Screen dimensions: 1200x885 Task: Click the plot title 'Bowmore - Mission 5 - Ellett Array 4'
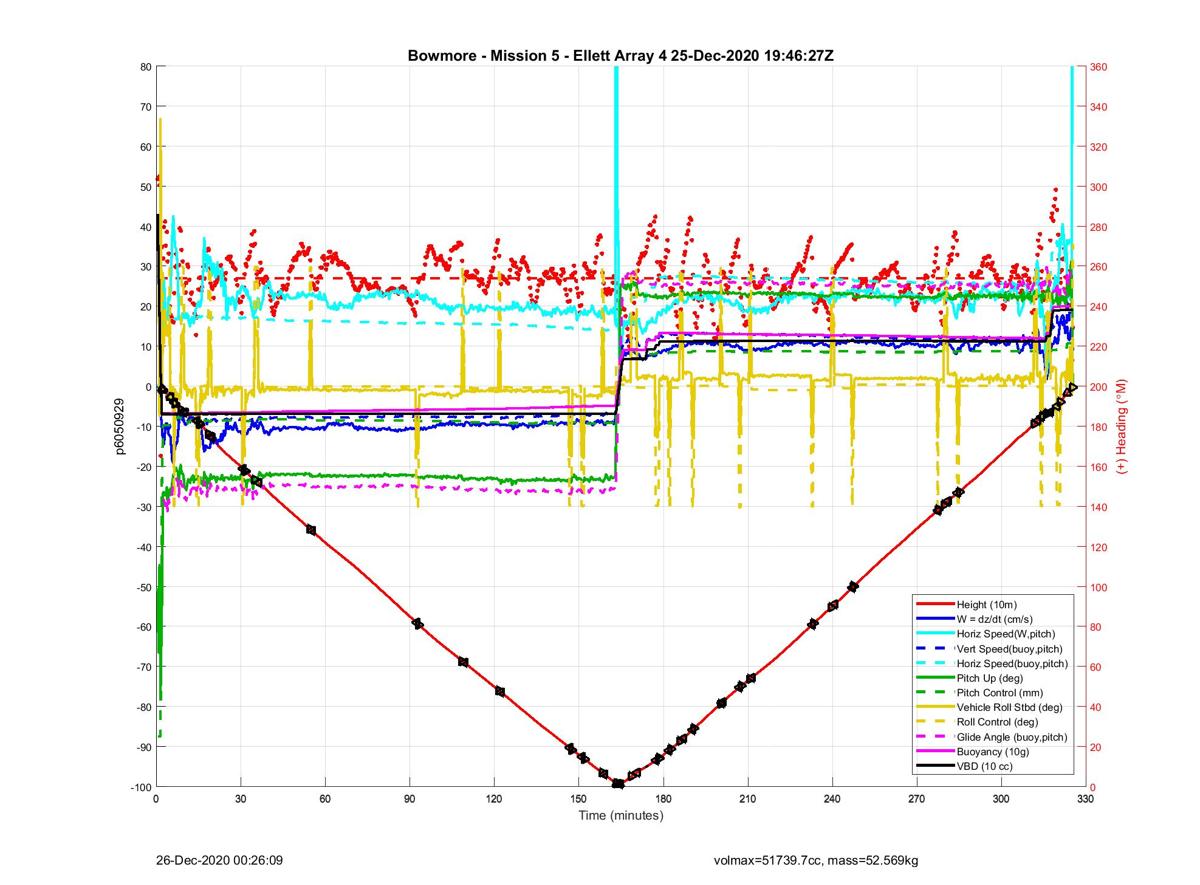tap(537, 56)
